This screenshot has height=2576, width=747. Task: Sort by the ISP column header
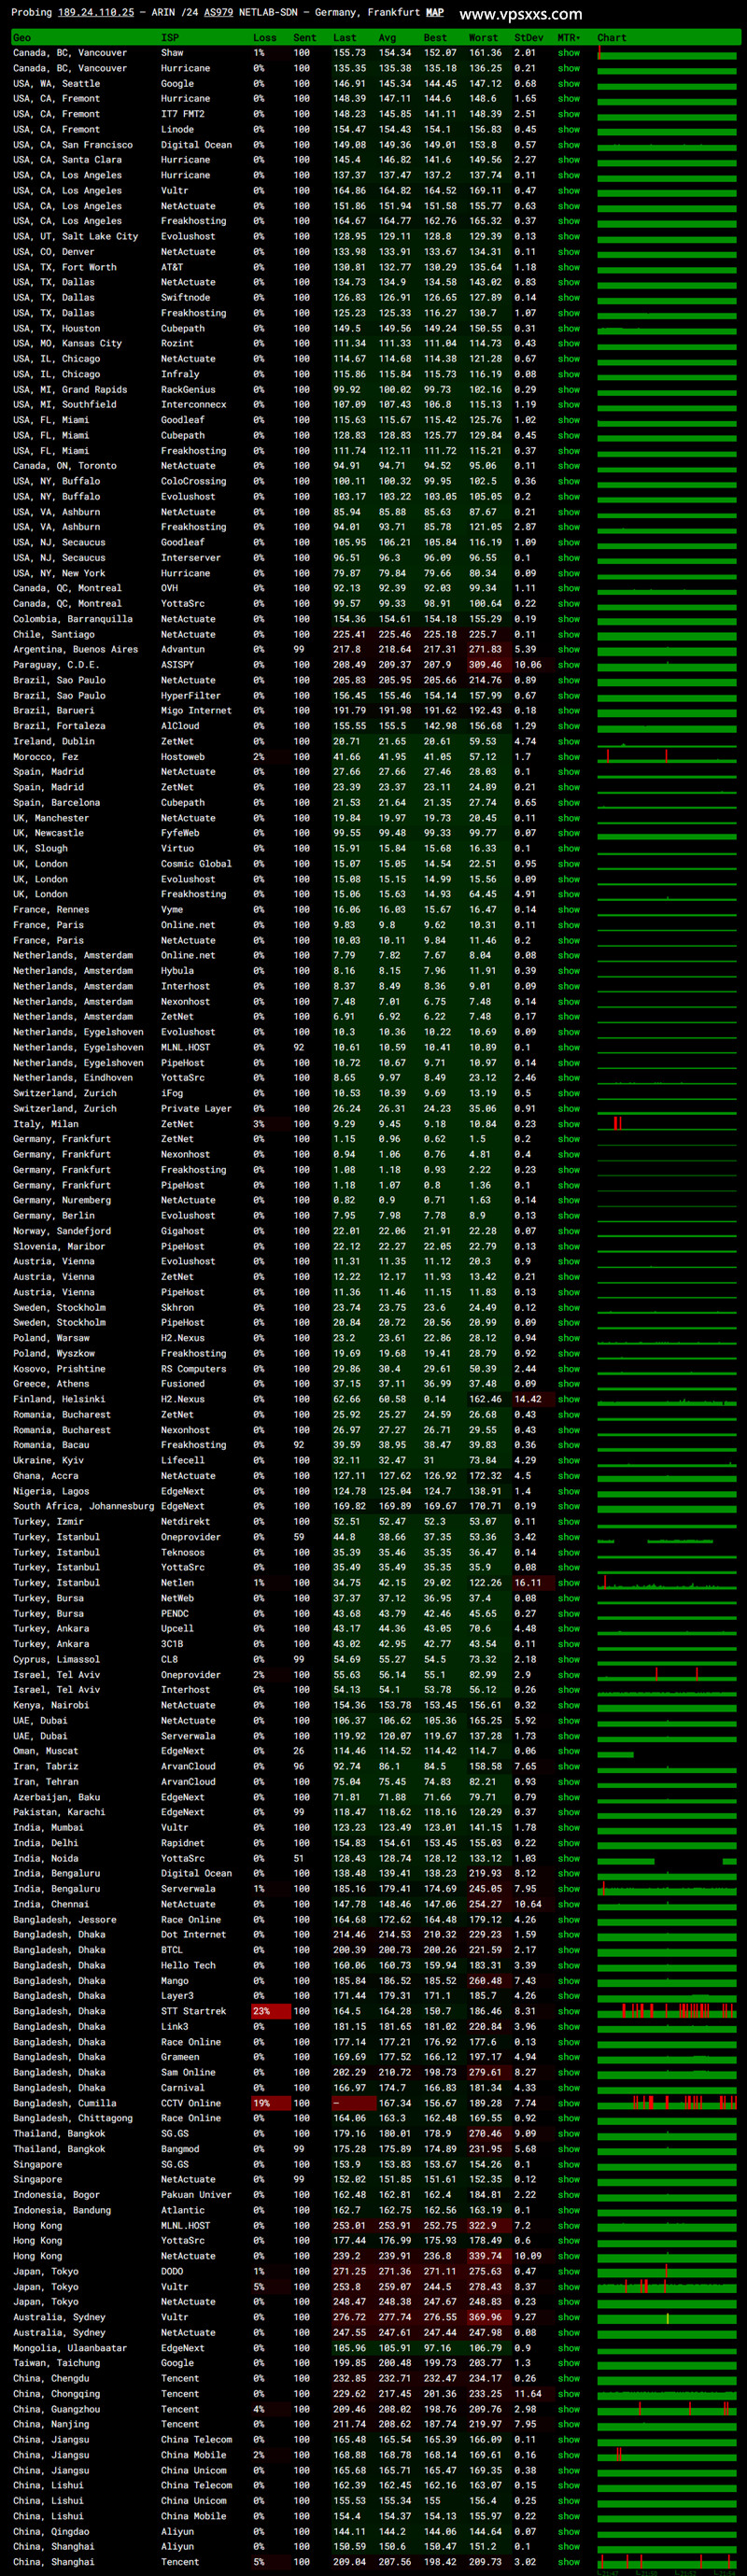[x=170, y=38]
